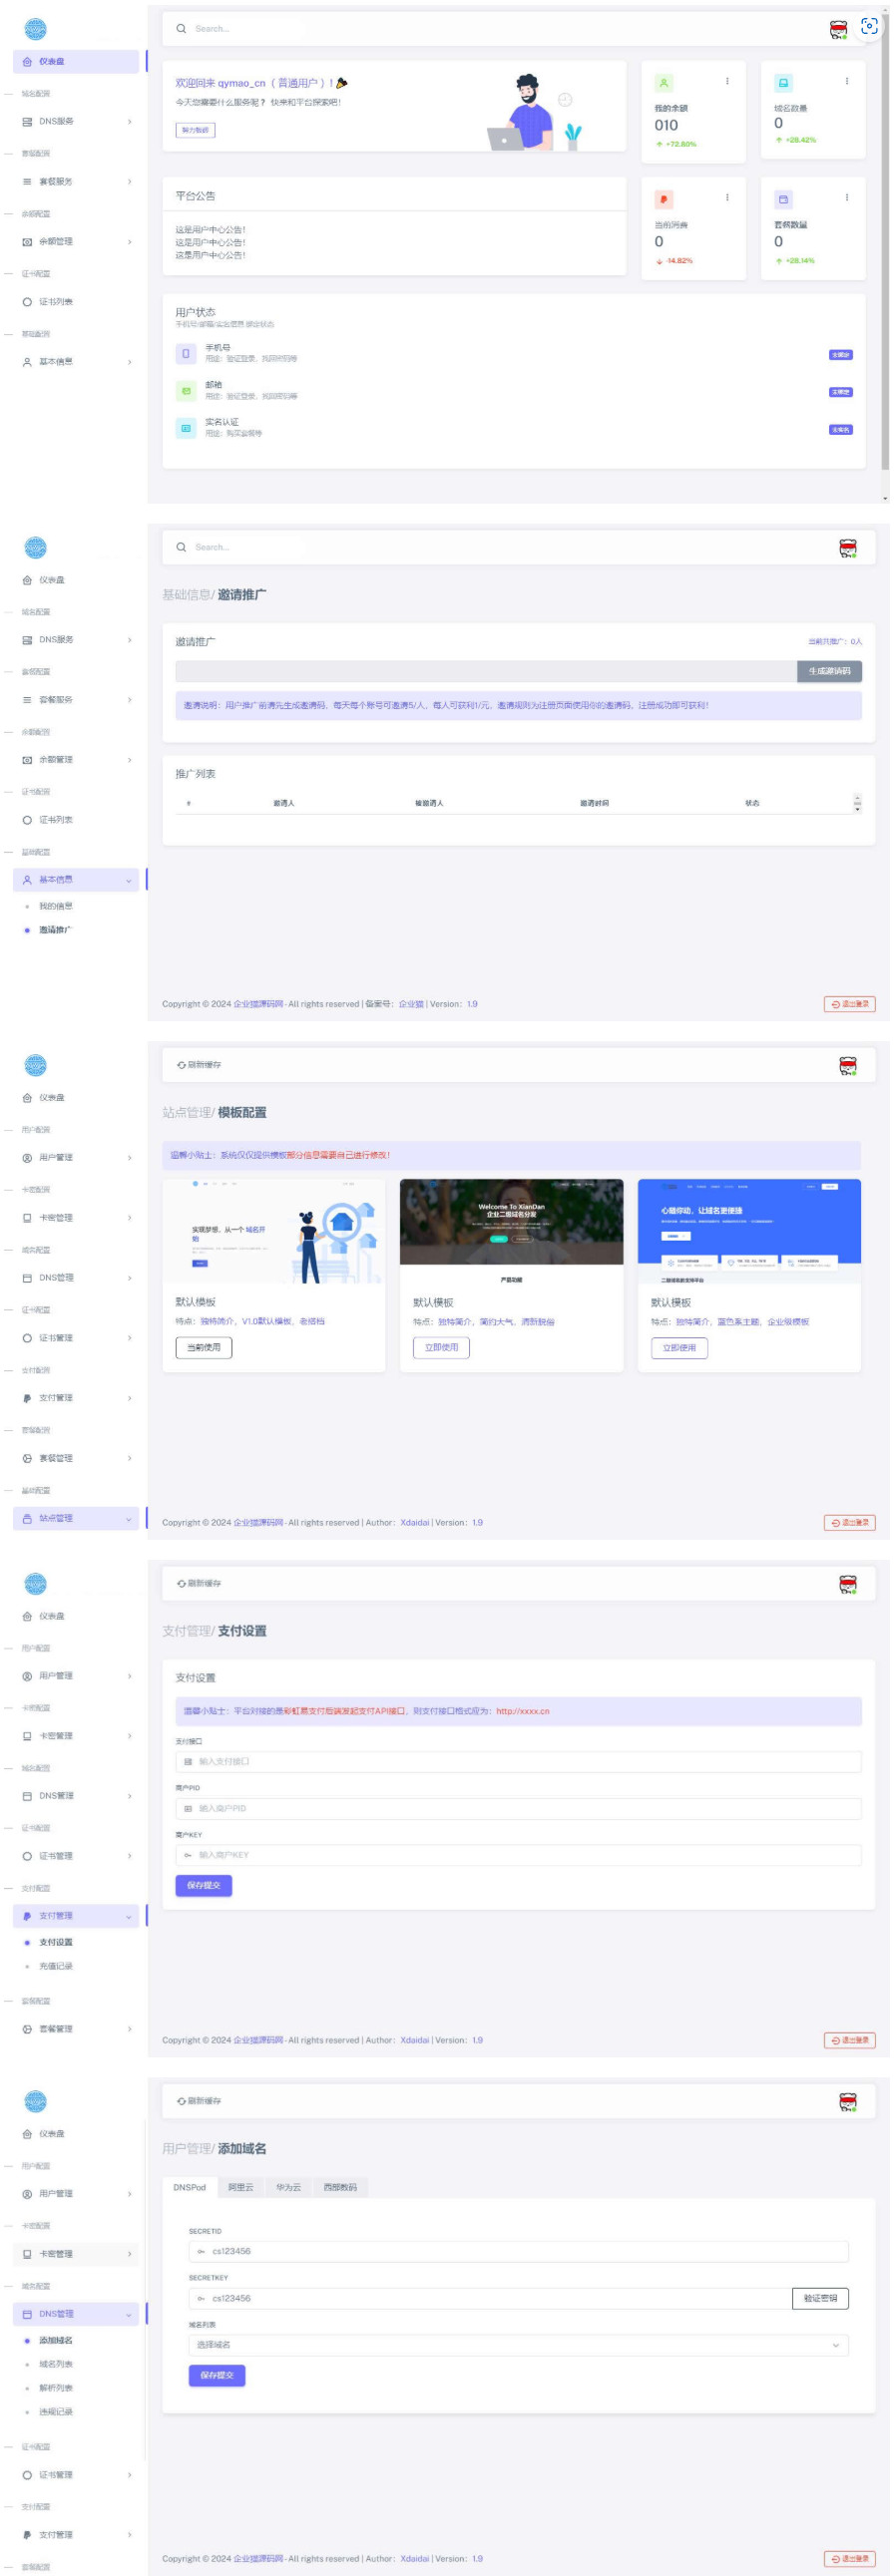The image size is (894, 2576).
Task: Click 退出登录 on the 邀请推广 page footer
Action: click(850, 1004)
